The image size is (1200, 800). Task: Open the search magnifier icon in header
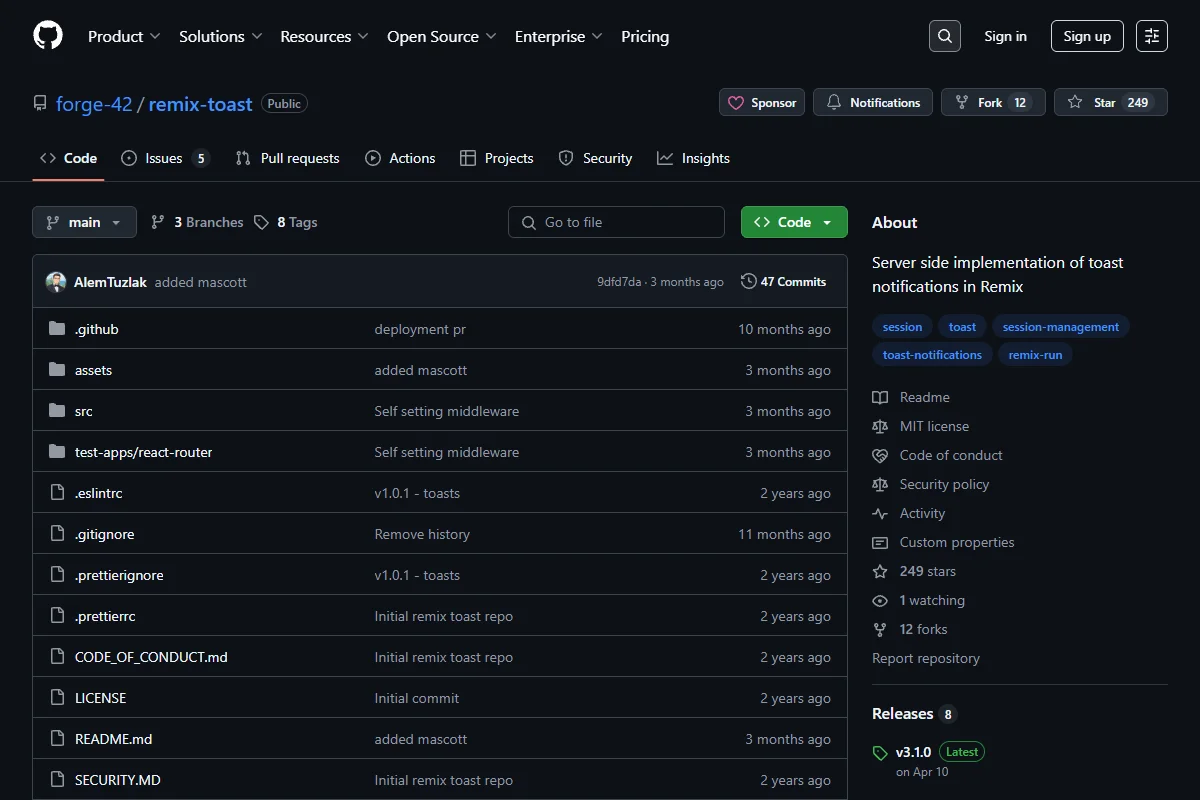click(x=944, y=36)
